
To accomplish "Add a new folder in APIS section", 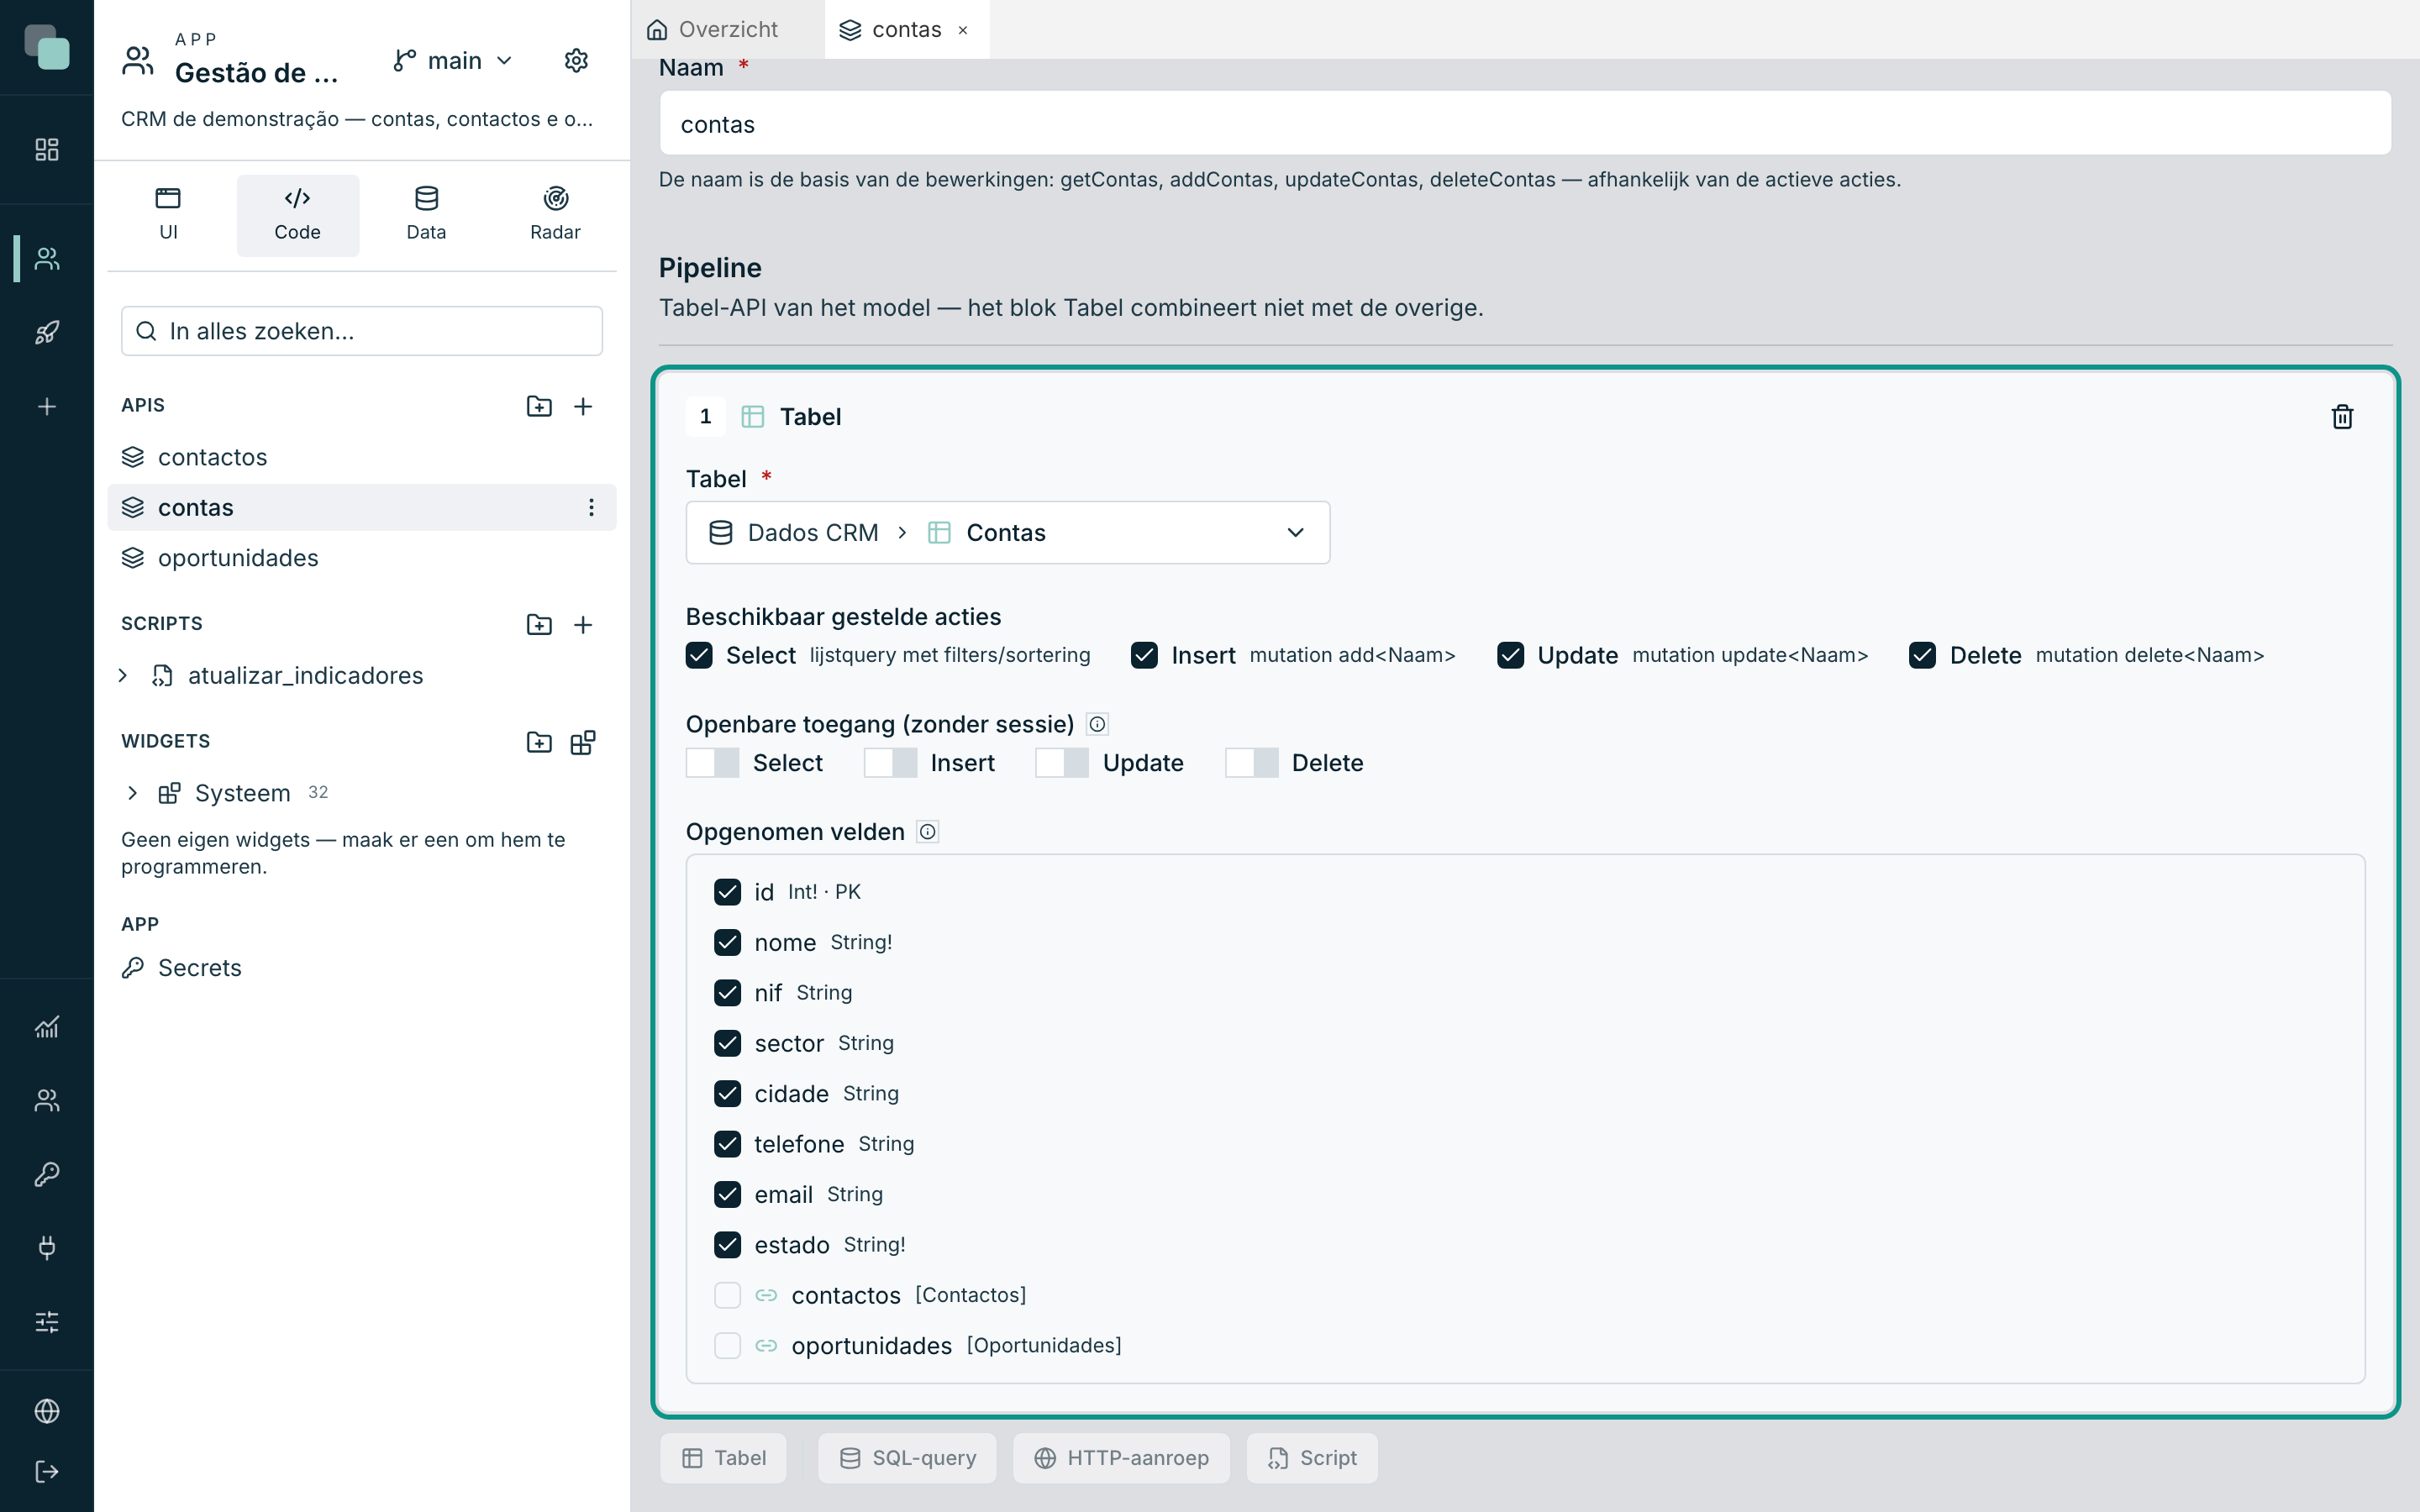I will click(x=539, y=406).
